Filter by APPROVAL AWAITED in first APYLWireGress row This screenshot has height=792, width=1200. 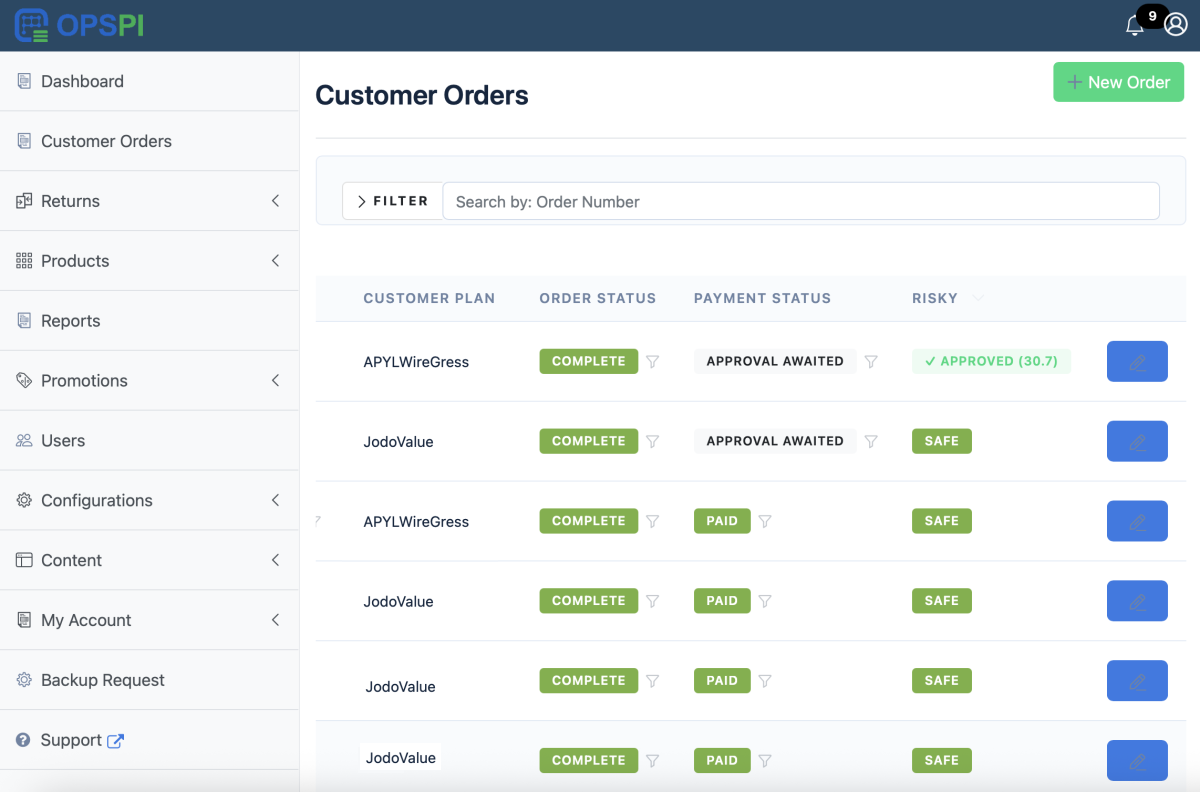871,362
